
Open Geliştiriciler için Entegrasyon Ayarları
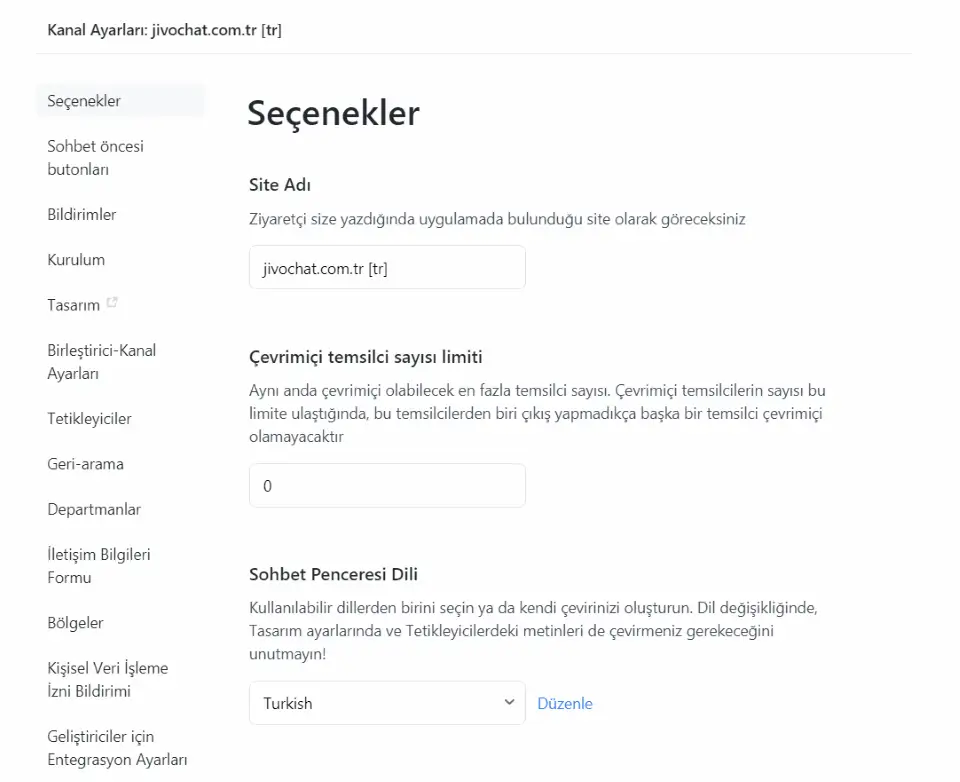click(x=117, y=748)
